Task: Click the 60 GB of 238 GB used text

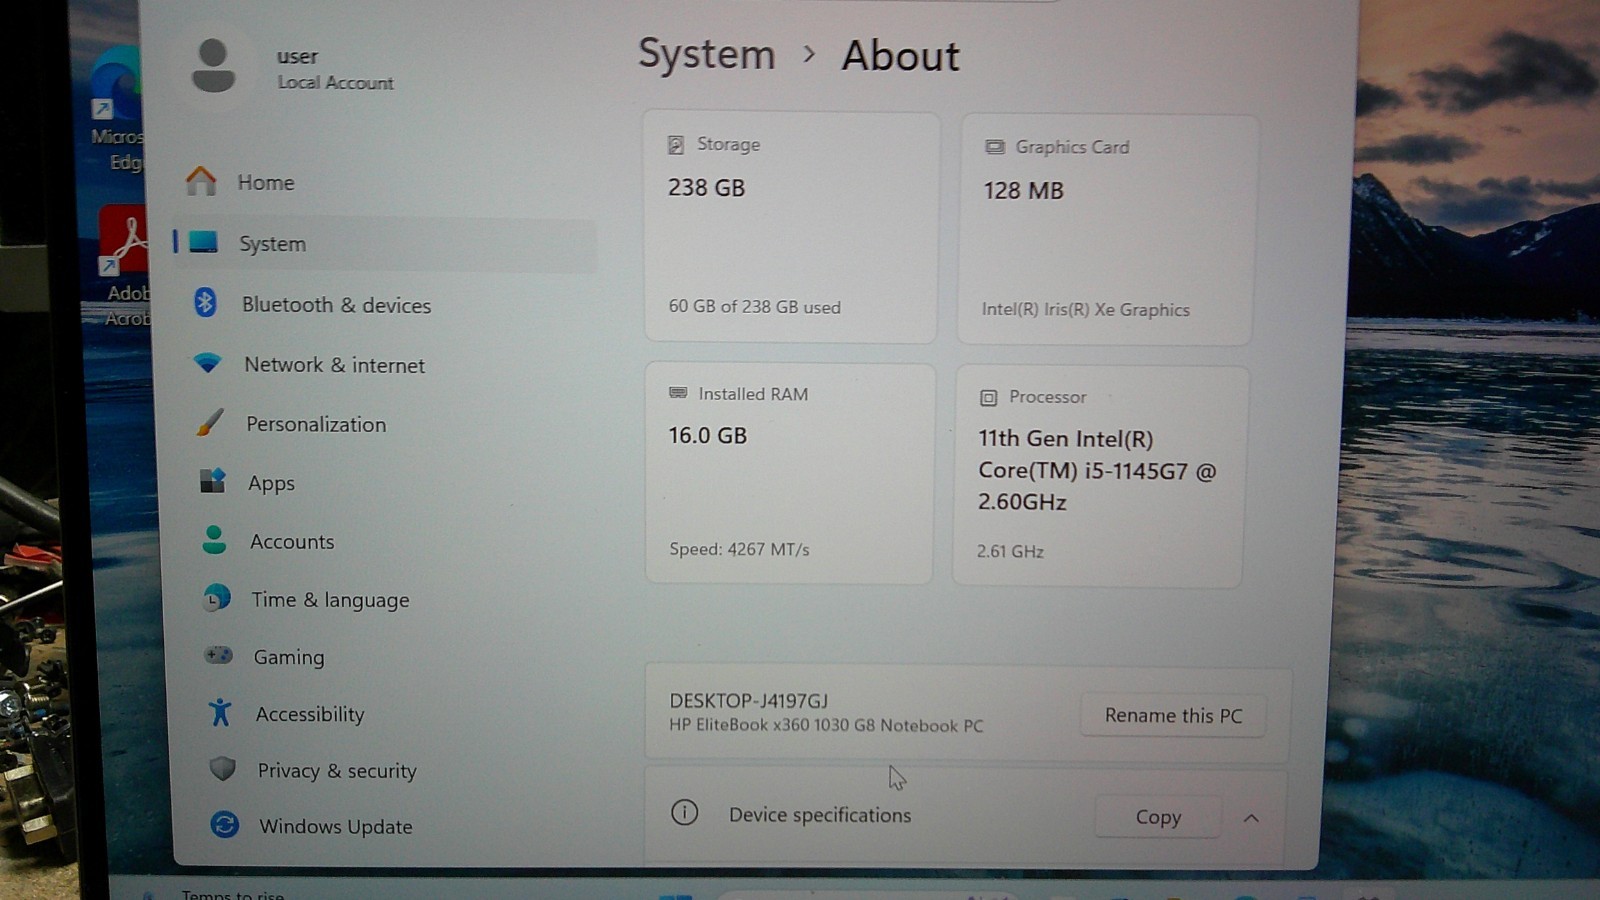Action: (754, 307)
